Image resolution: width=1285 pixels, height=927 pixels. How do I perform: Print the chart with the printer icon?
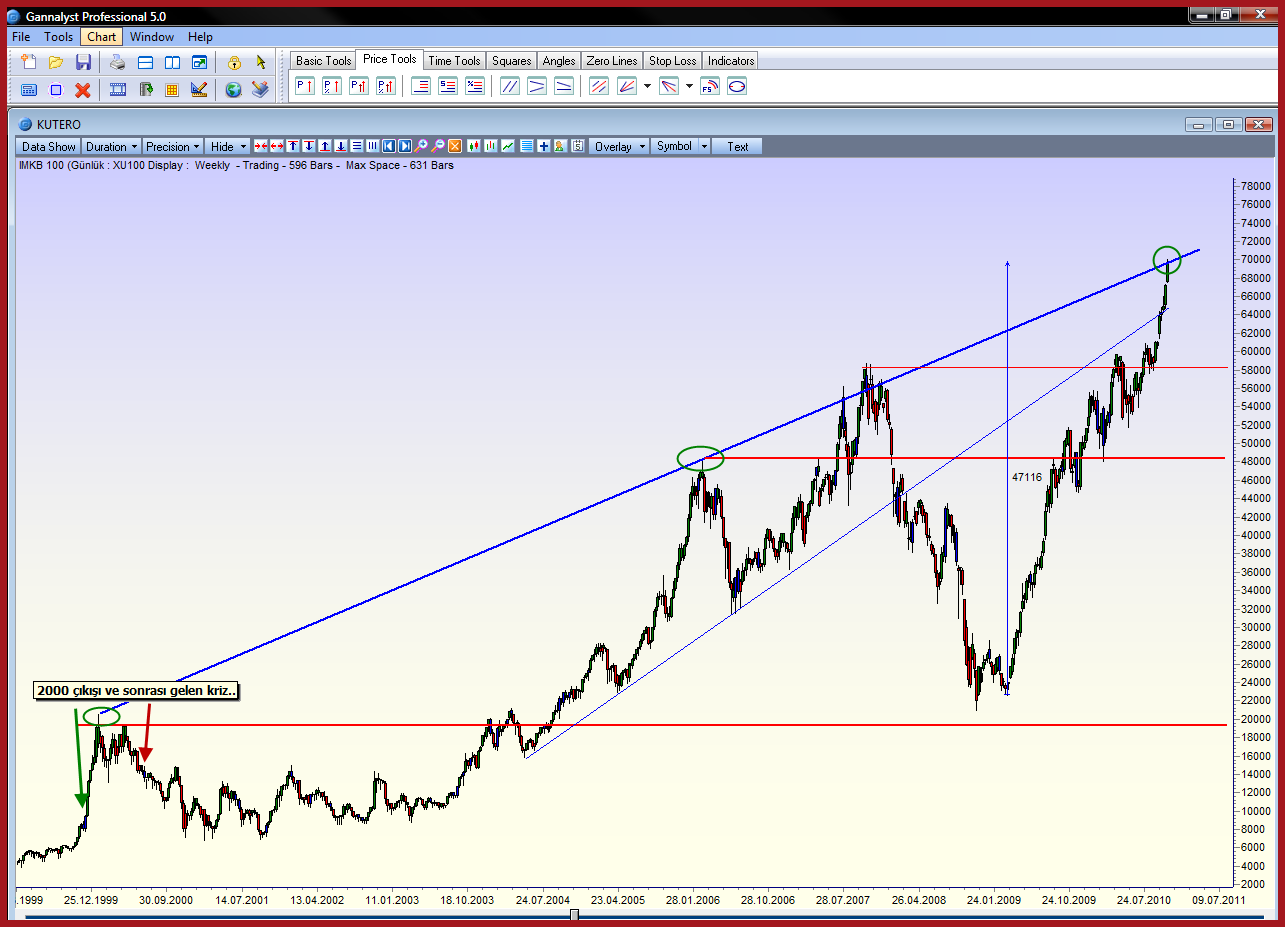pyautogui.click(x=118, y=62)
